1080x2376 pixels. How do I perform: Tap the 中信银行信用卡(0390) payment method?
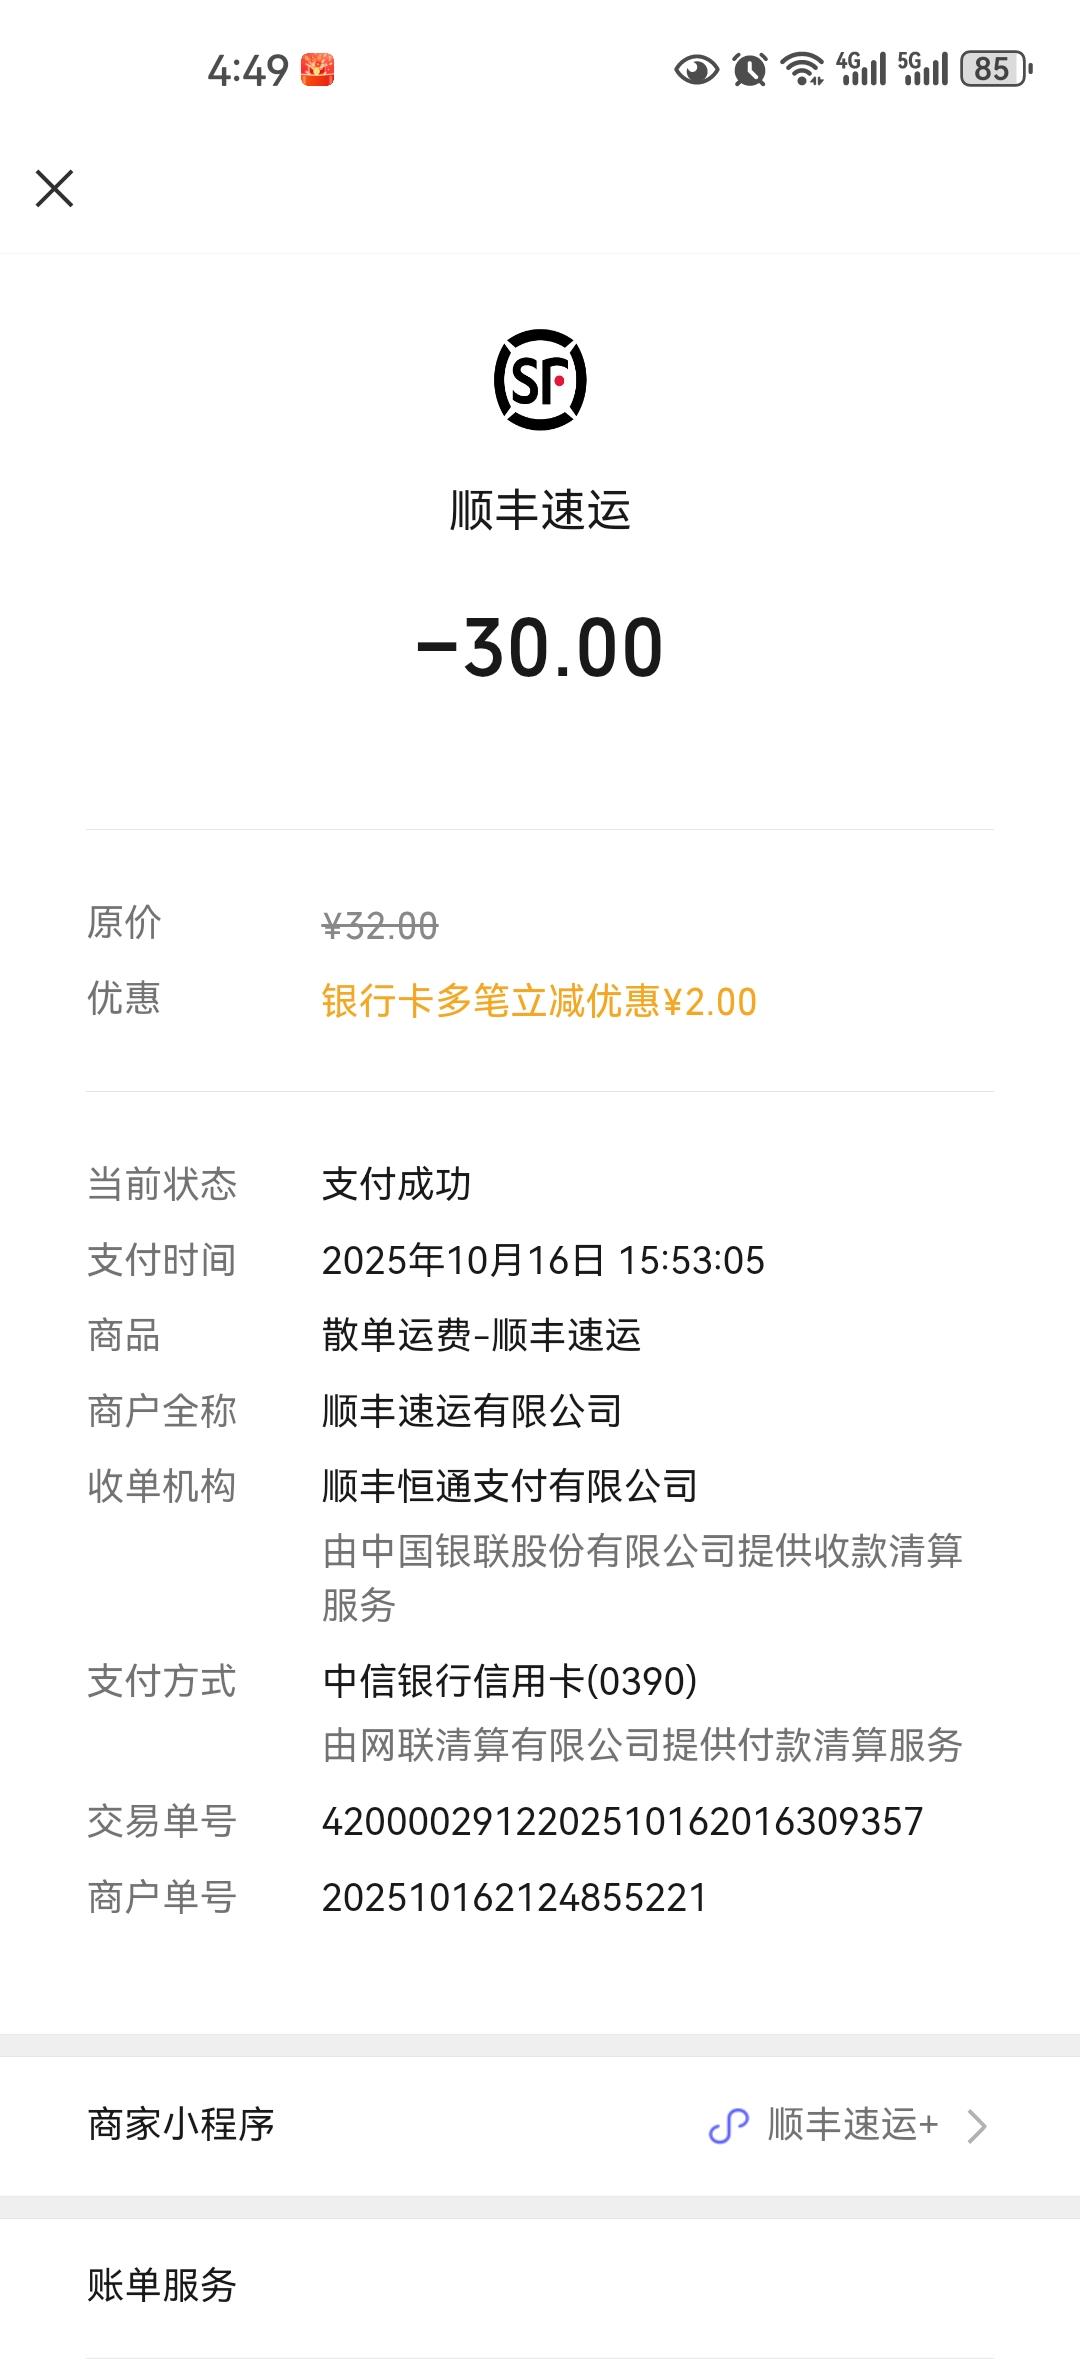pyautogui.click(x=510, y=1681)
